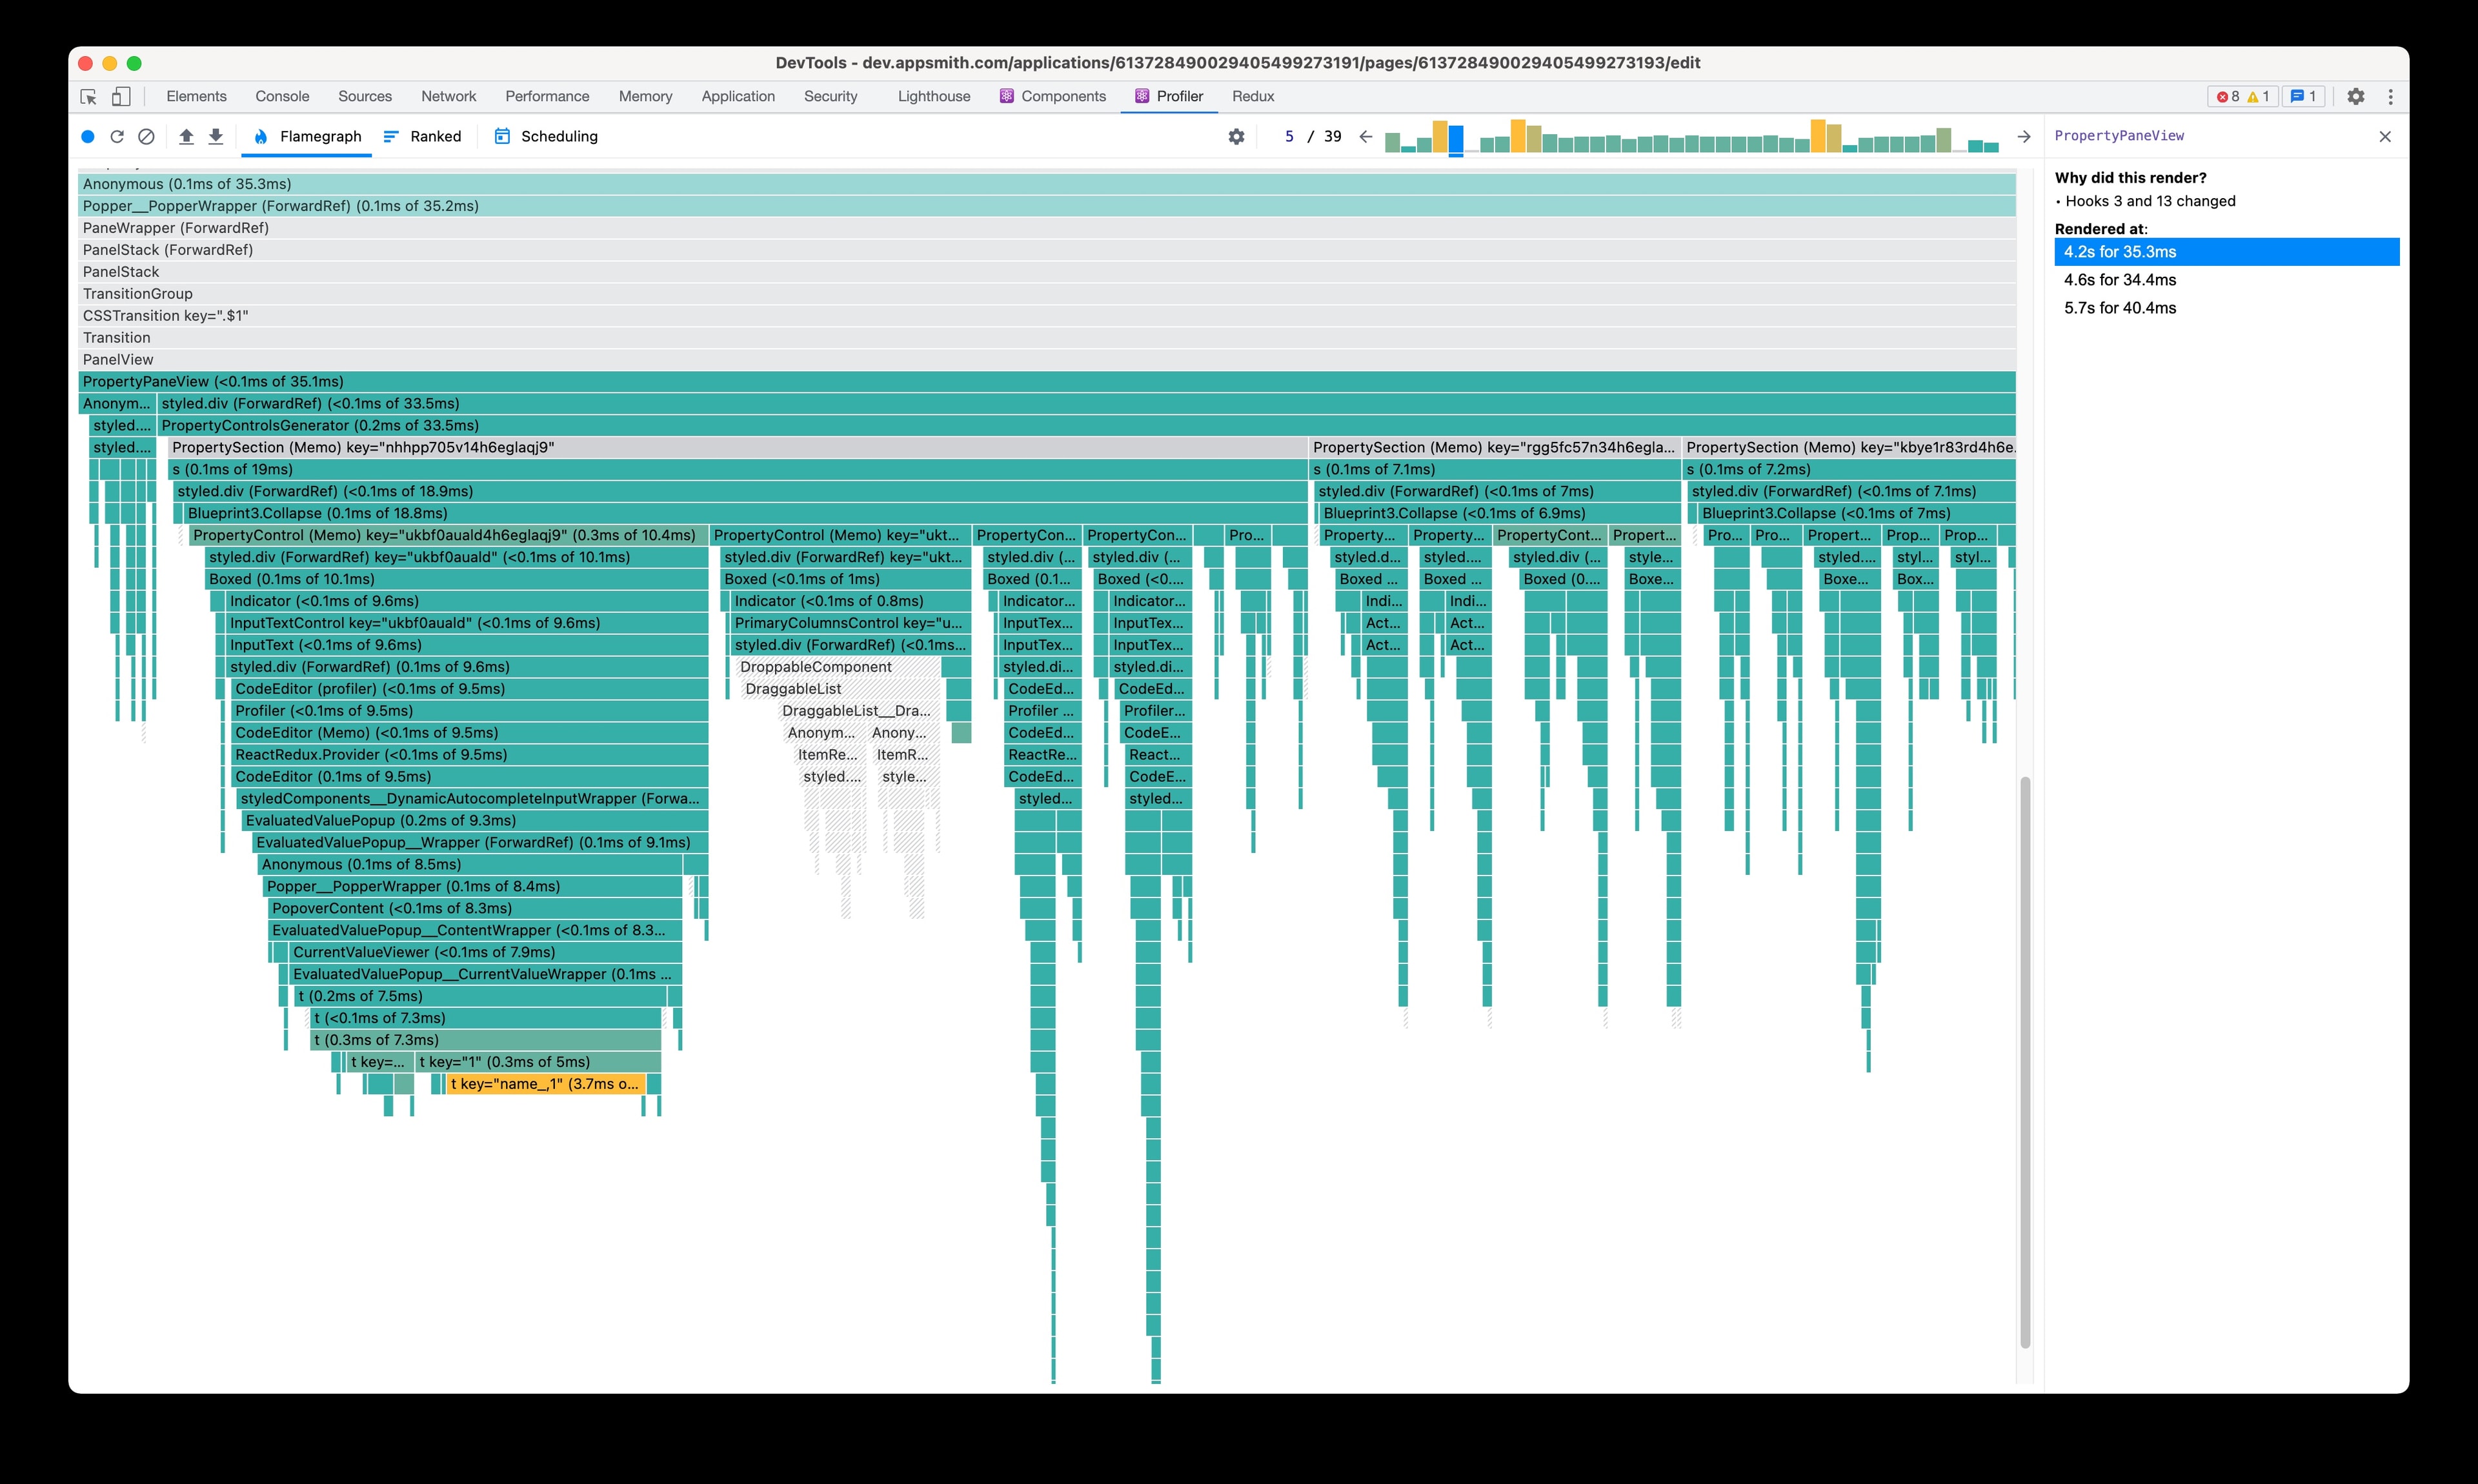Select PanelStack (ForwardRef) row
Screen dimensions: 2478x1484
point(1047,250)
